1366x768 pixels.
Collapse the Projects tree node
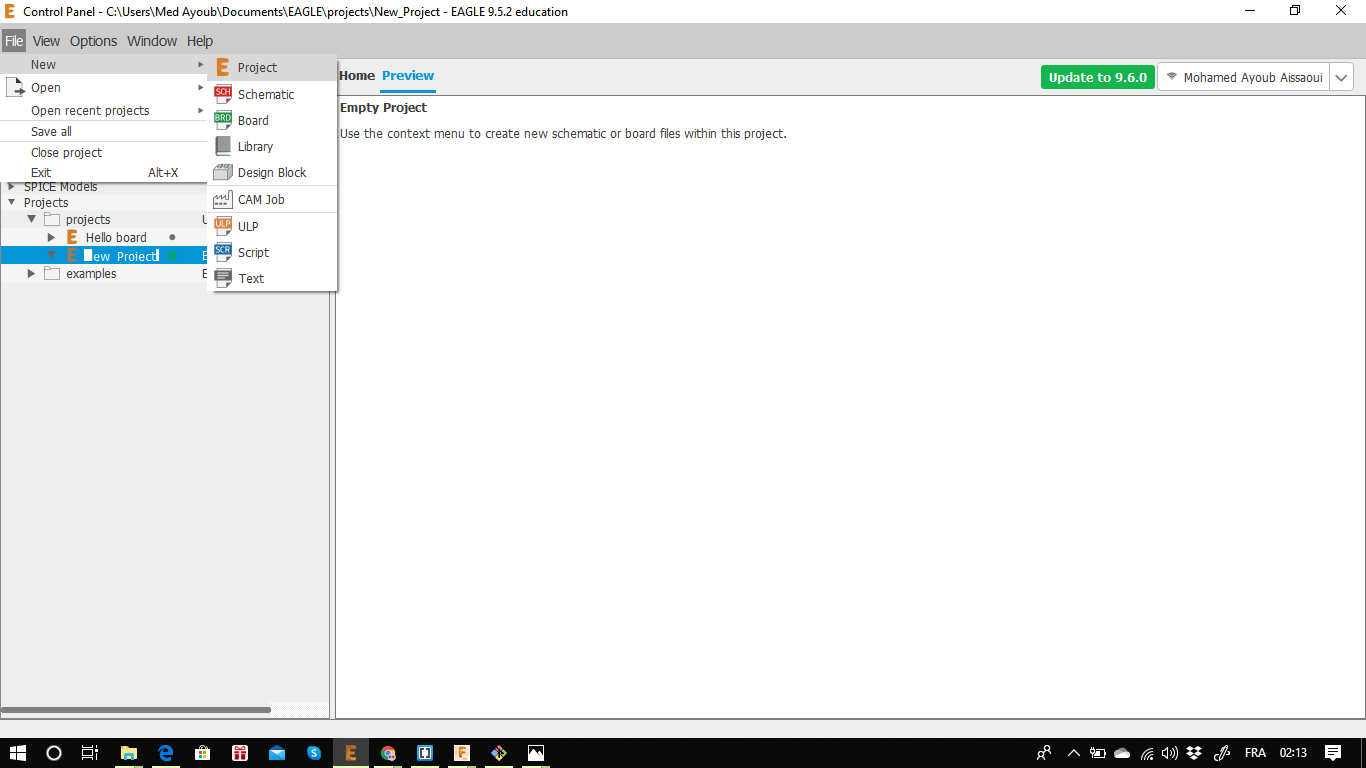tap(12, 202)
